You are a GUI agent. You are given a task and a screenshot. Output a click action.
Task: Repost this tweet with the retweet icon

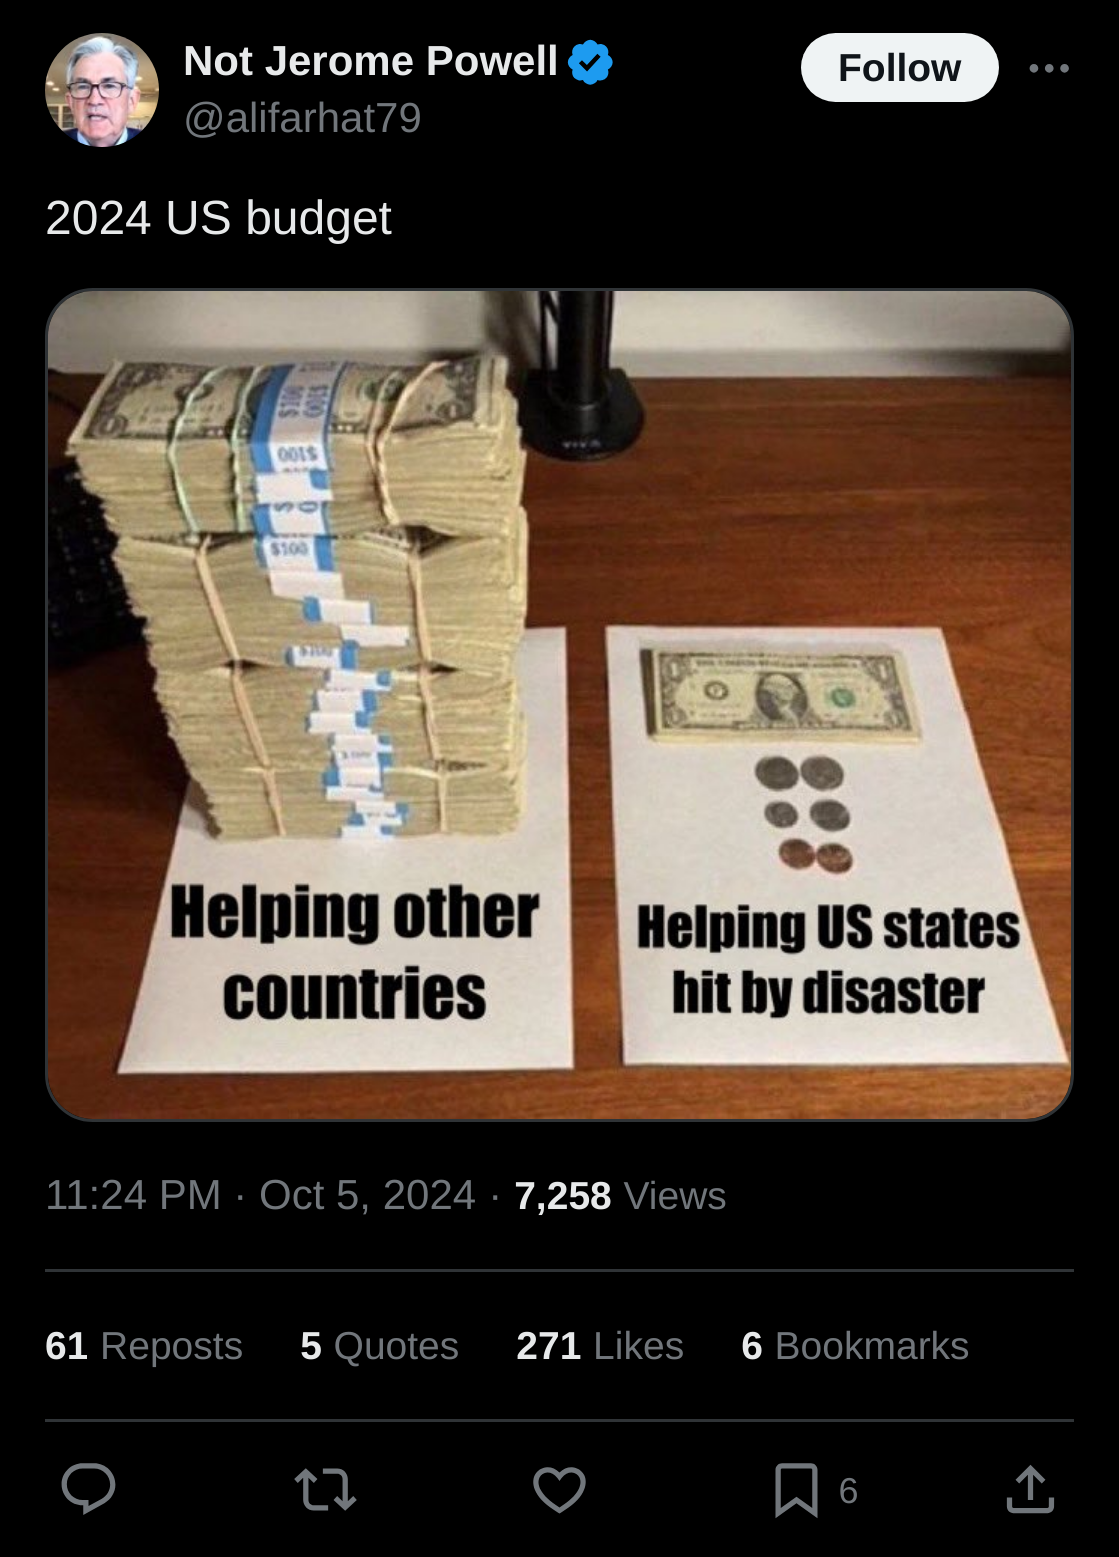[x=326, y=1489]
